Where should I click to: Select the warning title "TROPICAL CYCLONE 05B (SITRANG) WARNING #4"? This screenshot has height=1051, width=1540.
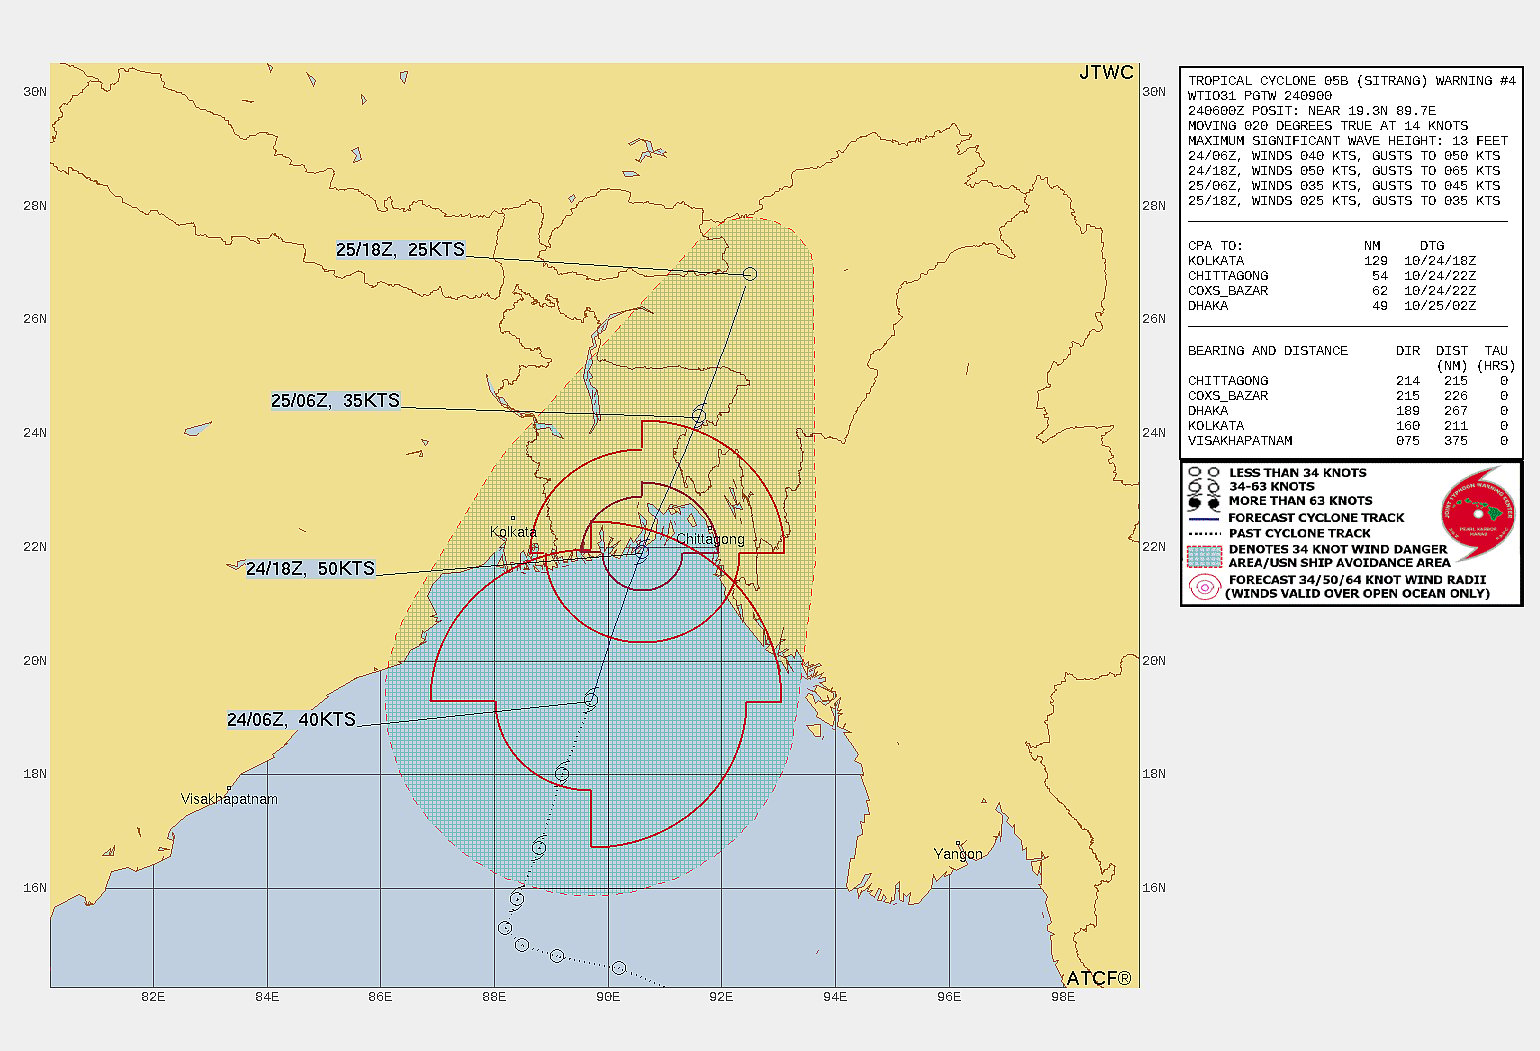(x=1352, y=81)
